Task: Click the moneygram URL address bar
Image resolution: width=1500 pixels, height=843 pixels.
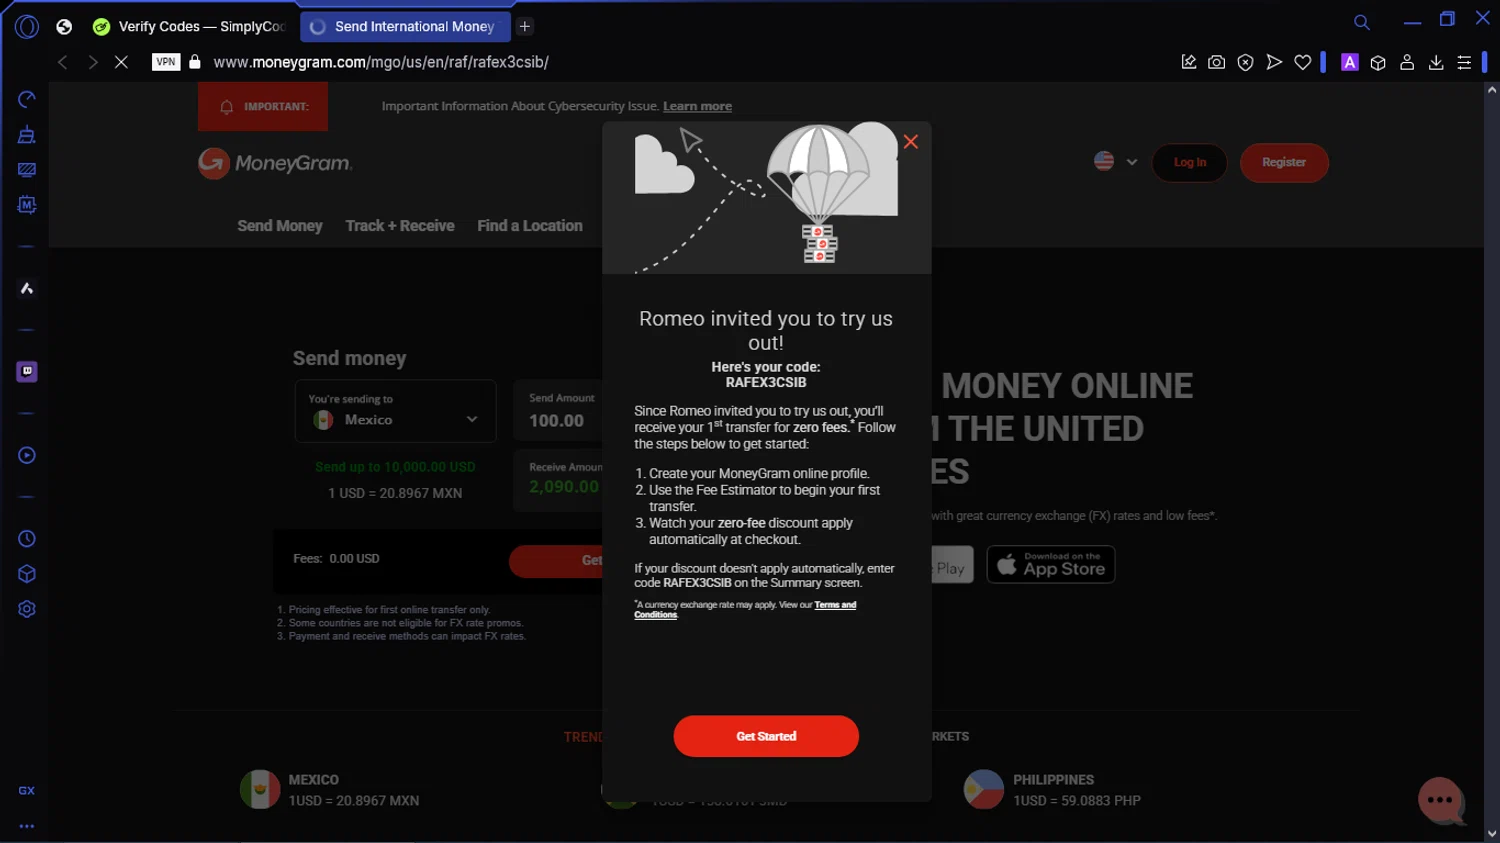Action: 381,62
